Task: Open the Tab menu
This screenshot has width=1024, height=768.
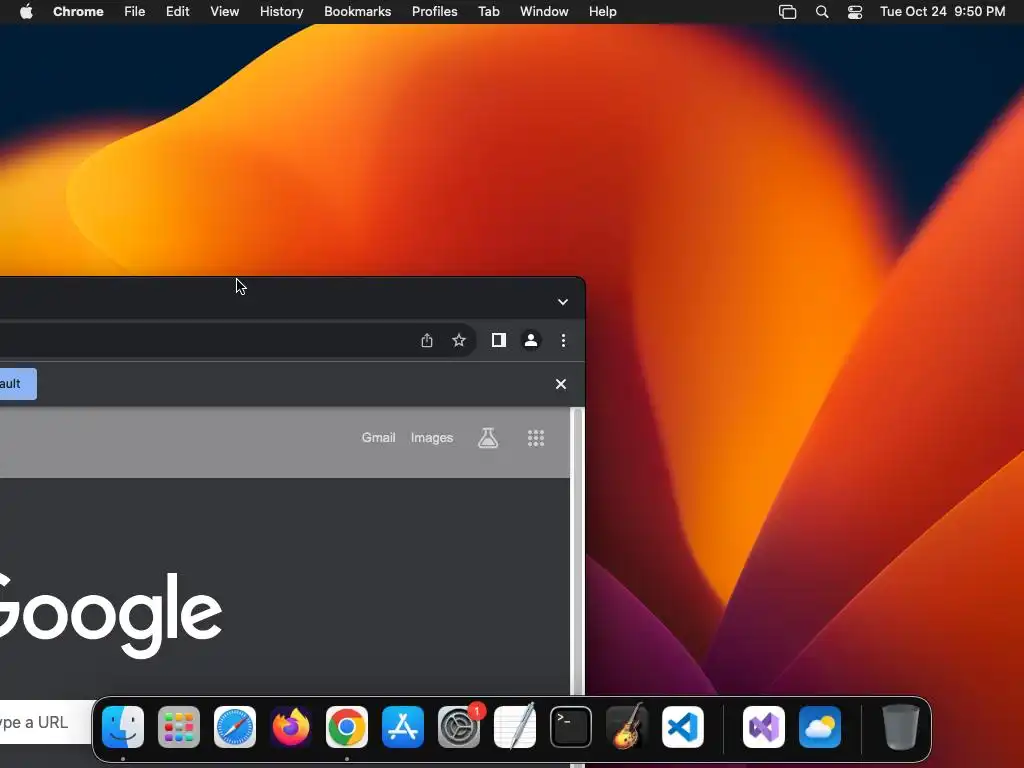Action: click(488, 12)
